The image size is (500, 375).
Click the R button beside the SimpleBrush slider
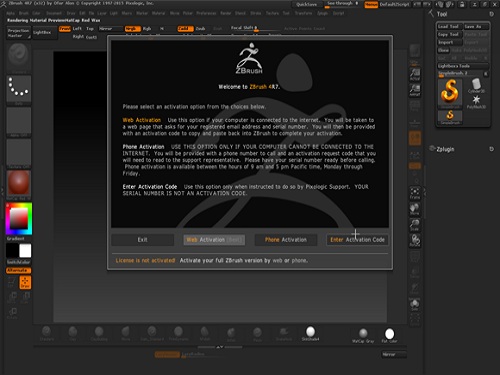(486, 73)
